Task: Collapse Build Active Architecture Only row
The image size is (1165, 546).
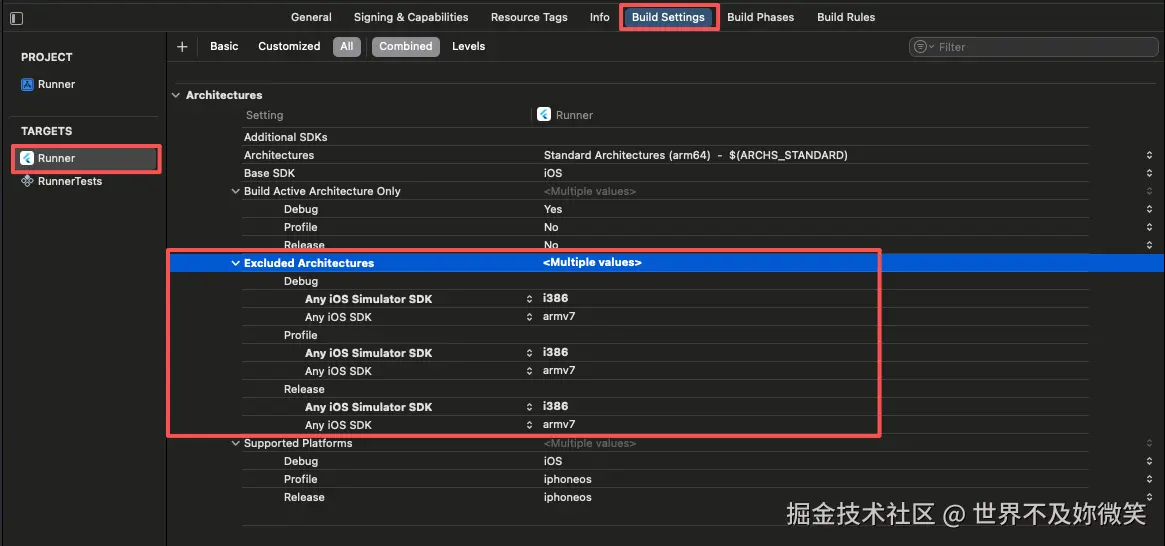Action: coord(236,191)
